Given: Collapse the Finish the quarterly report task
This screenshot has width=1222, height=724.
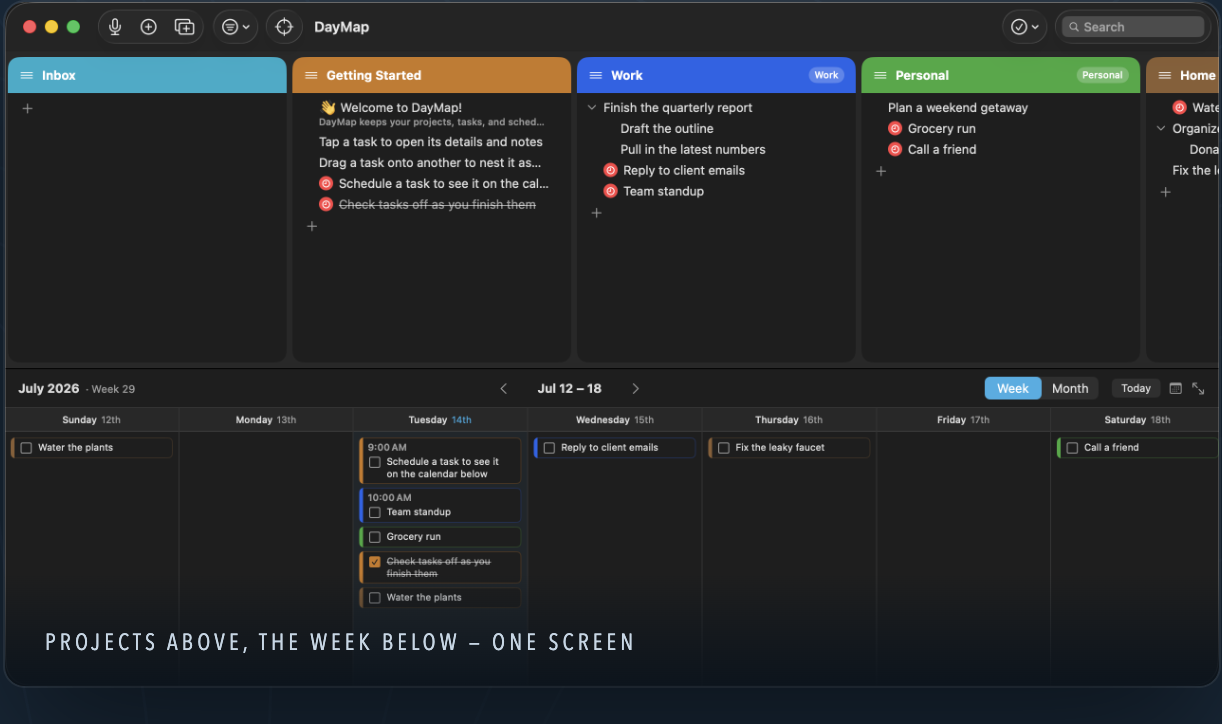Looking at the screenshot, I should (x=592, y=107).
